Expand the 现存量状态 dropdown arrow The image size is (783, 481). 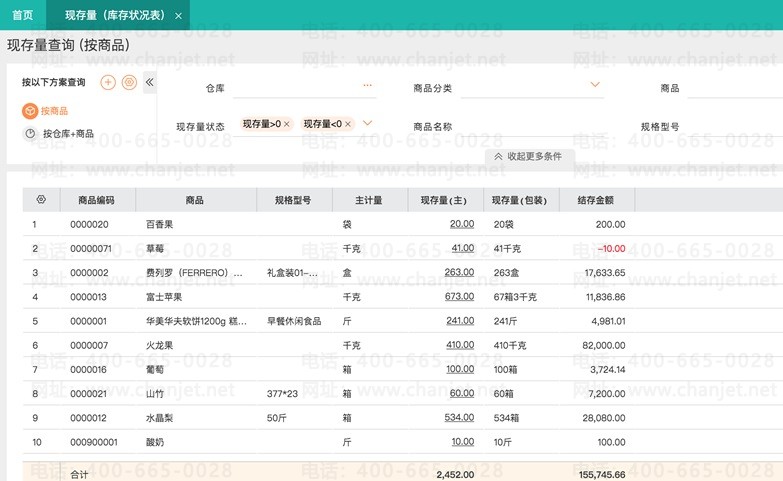(368, 123)
